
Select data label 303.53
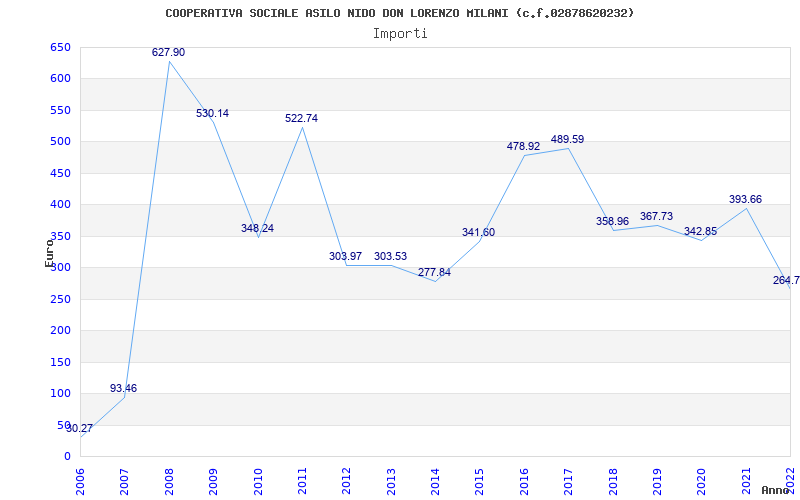pos(390,257)
